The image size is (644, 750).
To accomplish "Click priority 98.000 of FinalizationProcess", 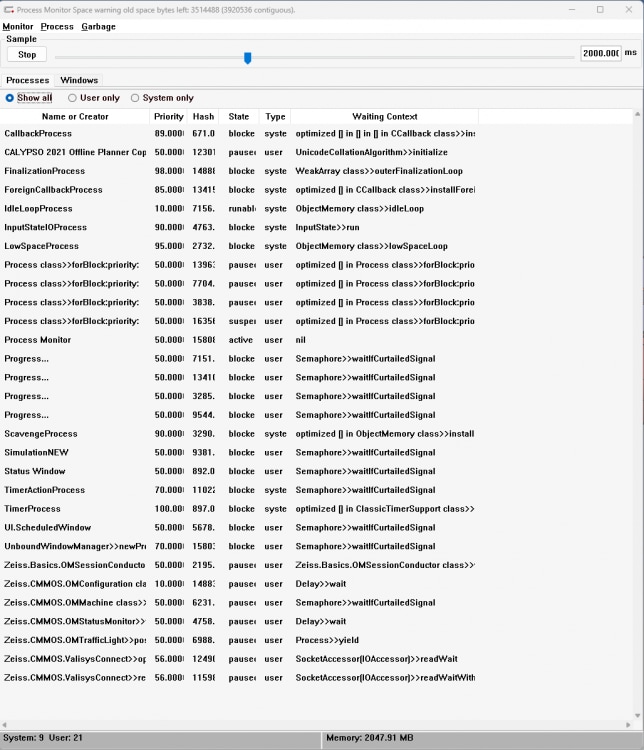I will pyautogui.click(x=168, y=171).
